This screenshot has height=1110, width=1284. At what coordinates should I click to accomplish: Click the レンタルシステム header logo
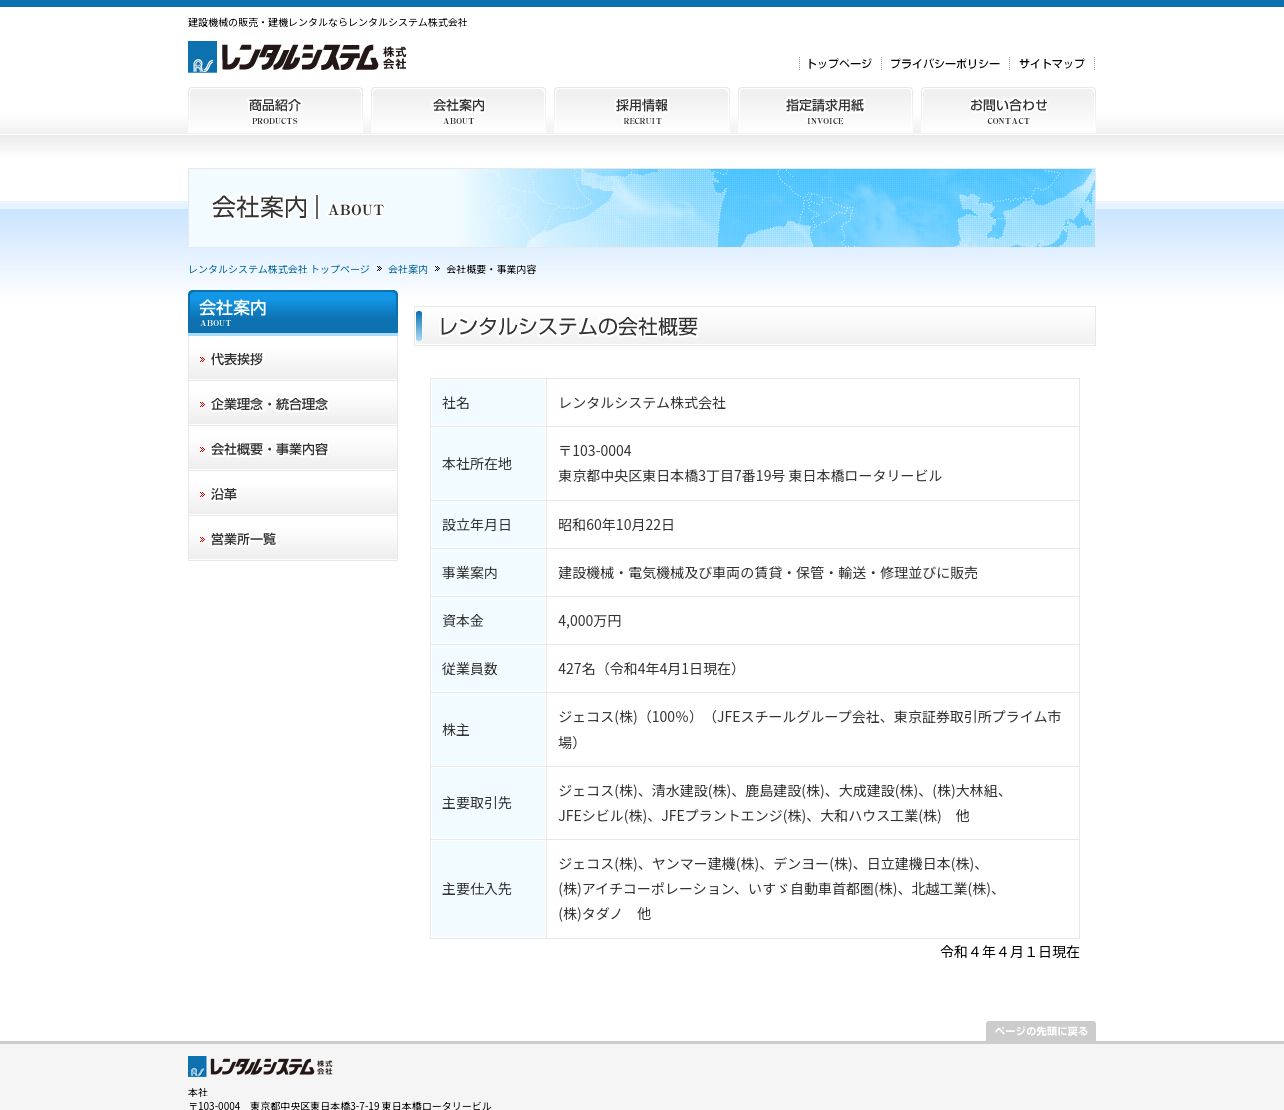(x=297, y=57)
